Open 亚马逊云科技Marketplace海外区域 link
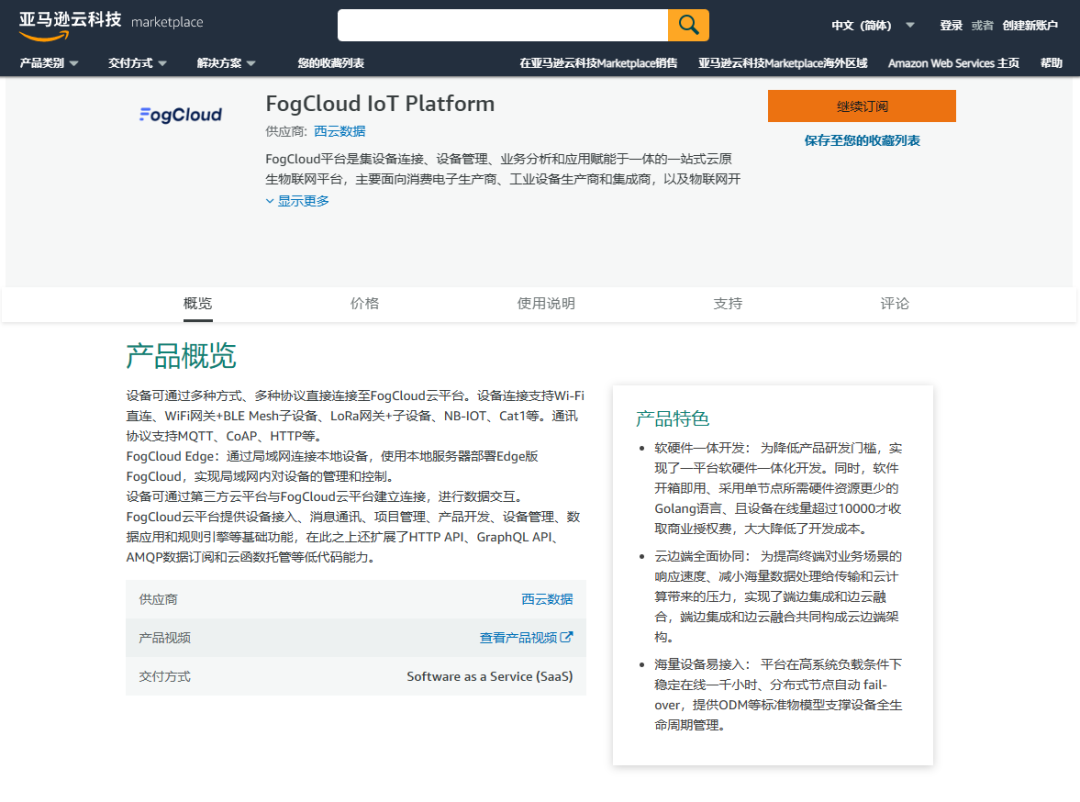The height and width of the screenshot is (802, 1080). point(782,63)
